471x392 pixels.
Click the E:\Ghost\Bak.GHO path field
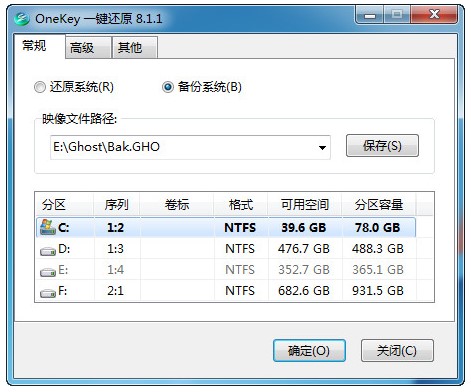tap(190, 147)
